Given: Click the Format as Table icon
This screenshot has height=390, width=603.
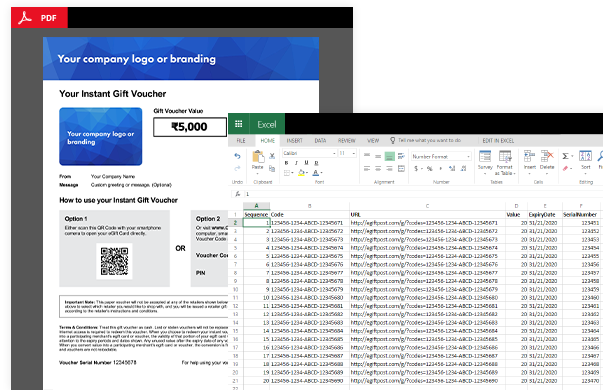Looking at the screenshot, I should 505,156.
